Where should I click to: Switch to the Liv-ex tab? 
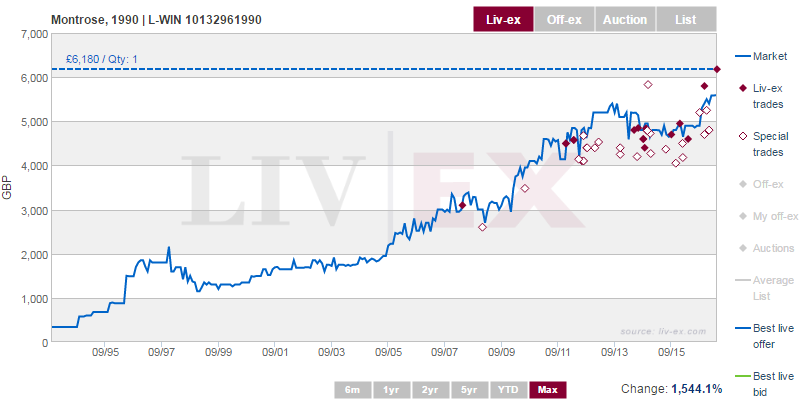(x=503, y=20)
